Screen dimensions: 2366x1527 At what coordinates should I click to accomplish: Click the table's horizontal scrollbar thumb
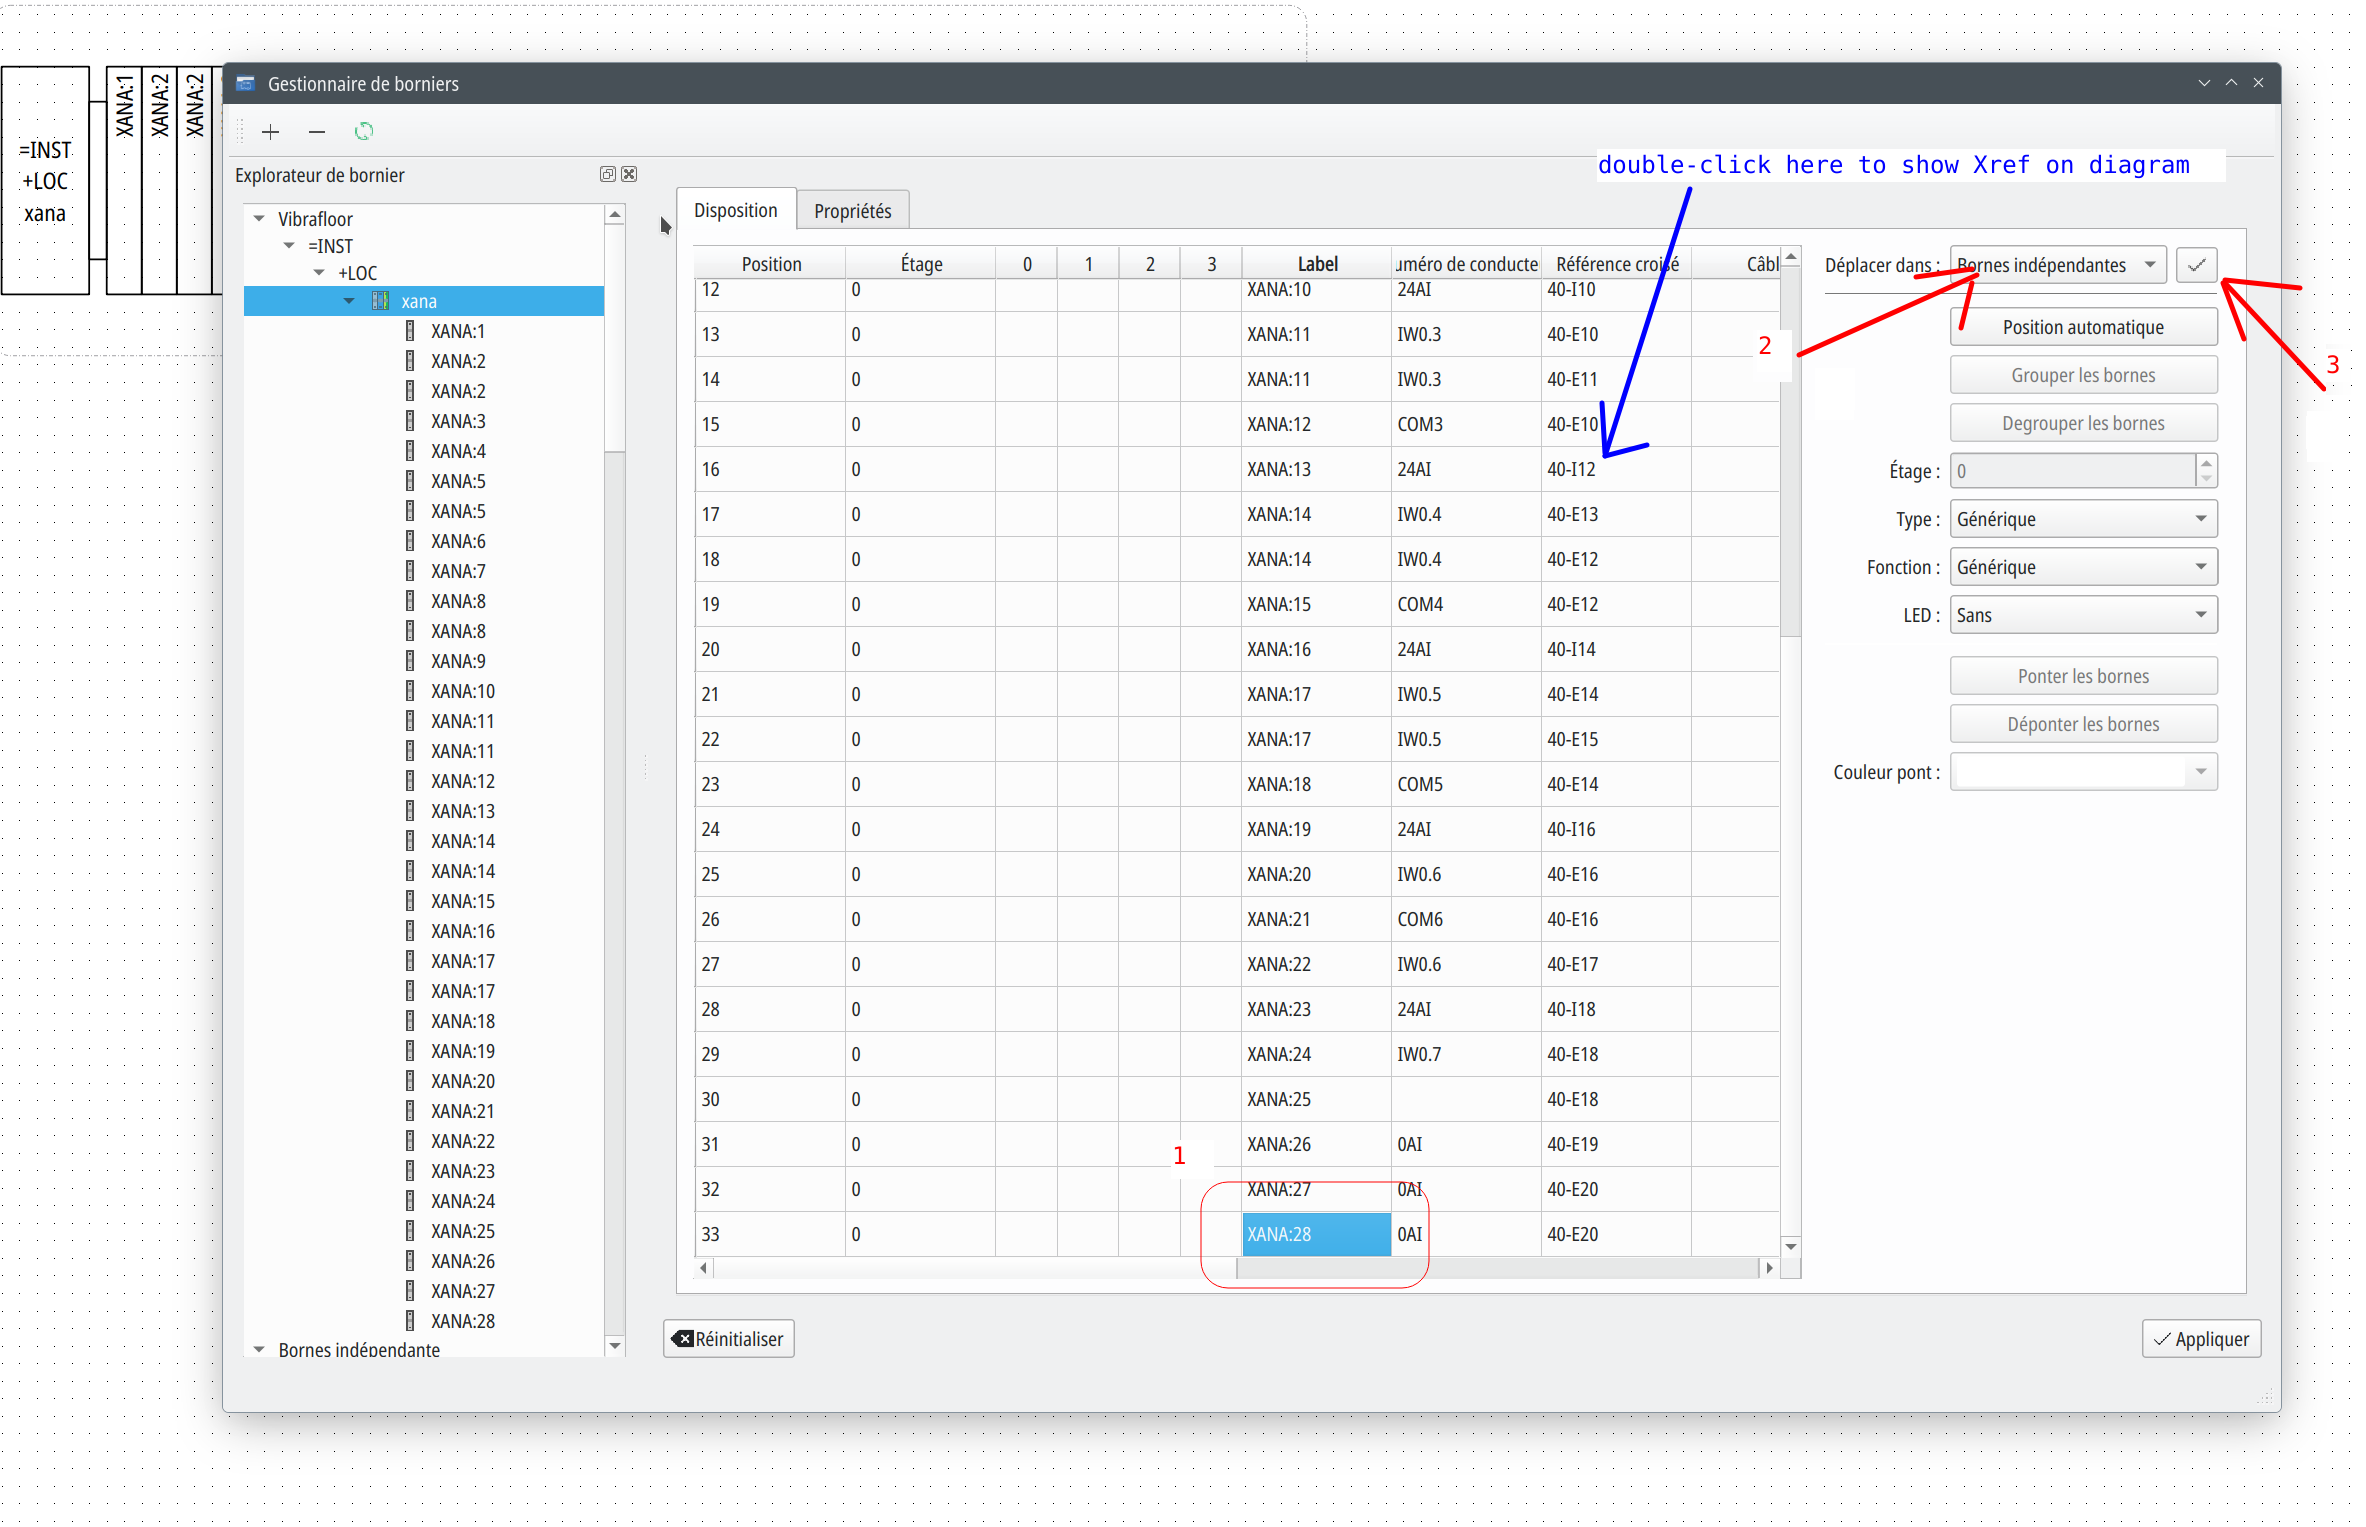pyautogui.click(x=1496, y=1268)
